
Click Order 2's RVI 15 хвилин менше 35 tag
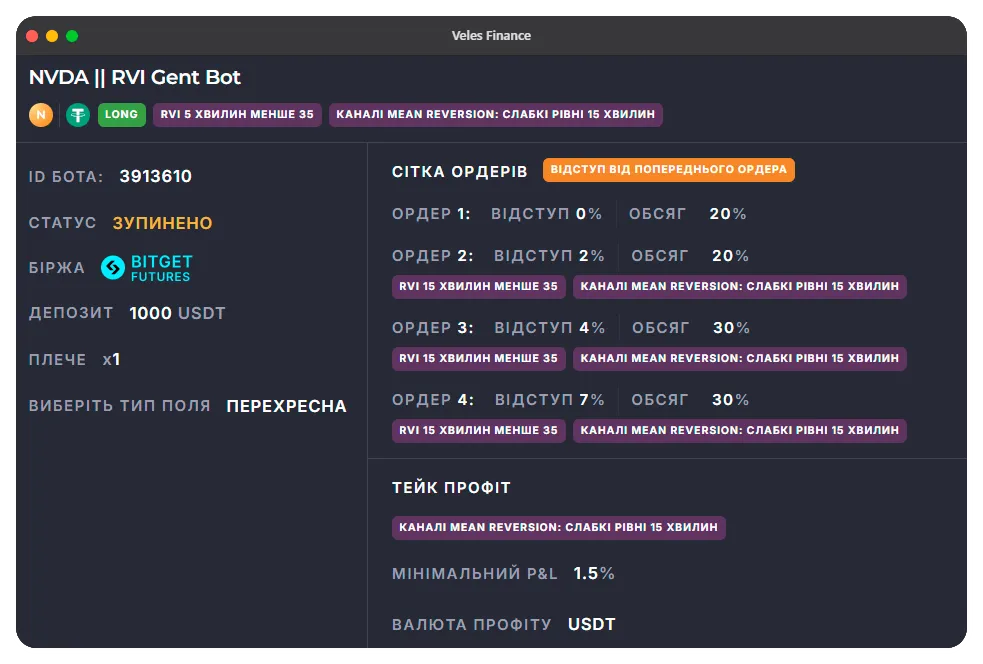pyautogui.click(x=478, y=287)
